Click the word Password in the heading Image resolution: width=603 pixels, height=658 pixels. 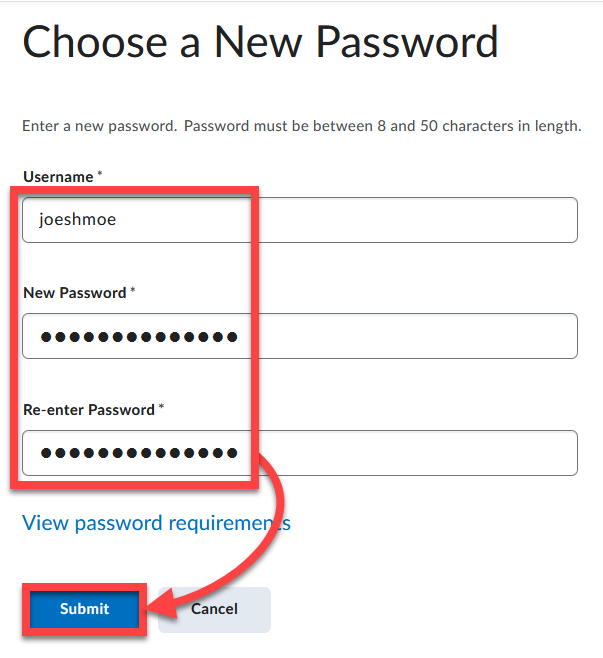point(407,42)
